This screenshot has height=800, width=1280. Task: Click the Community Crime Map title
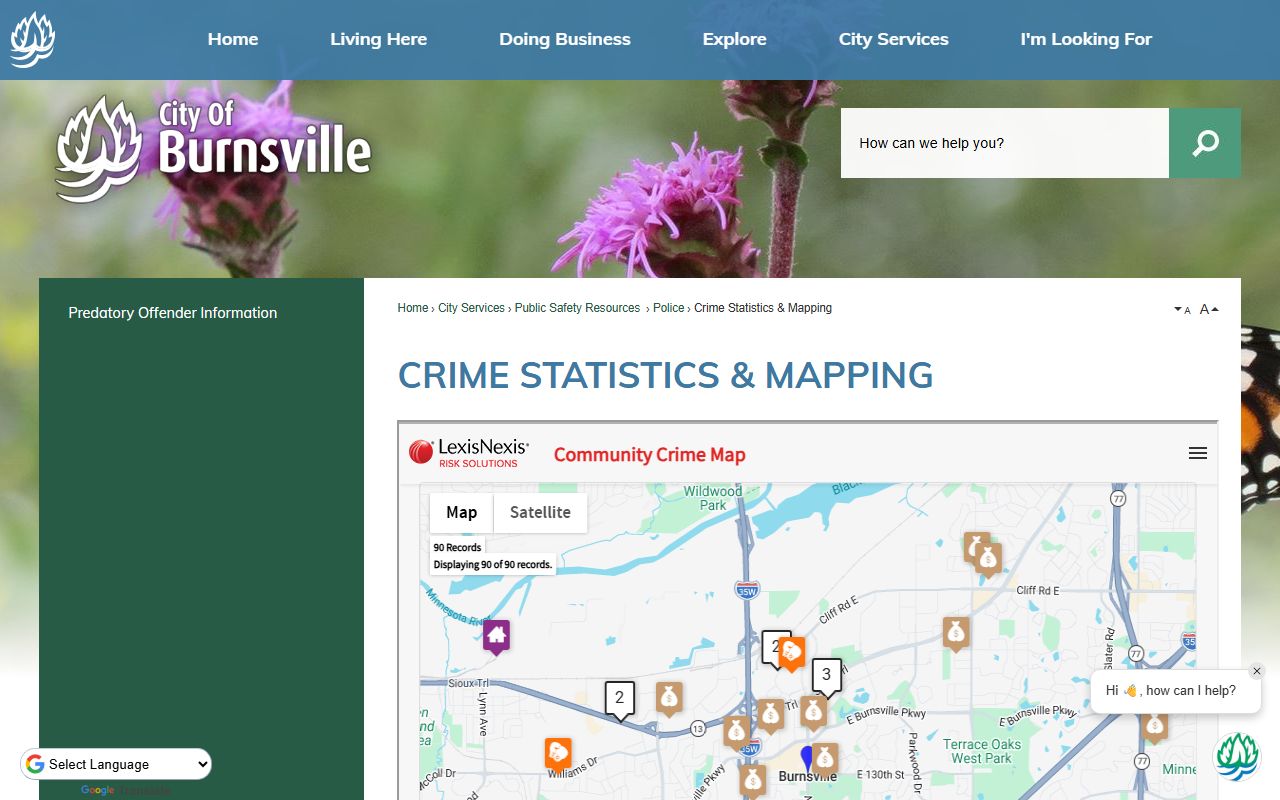[x=650, y=455]
